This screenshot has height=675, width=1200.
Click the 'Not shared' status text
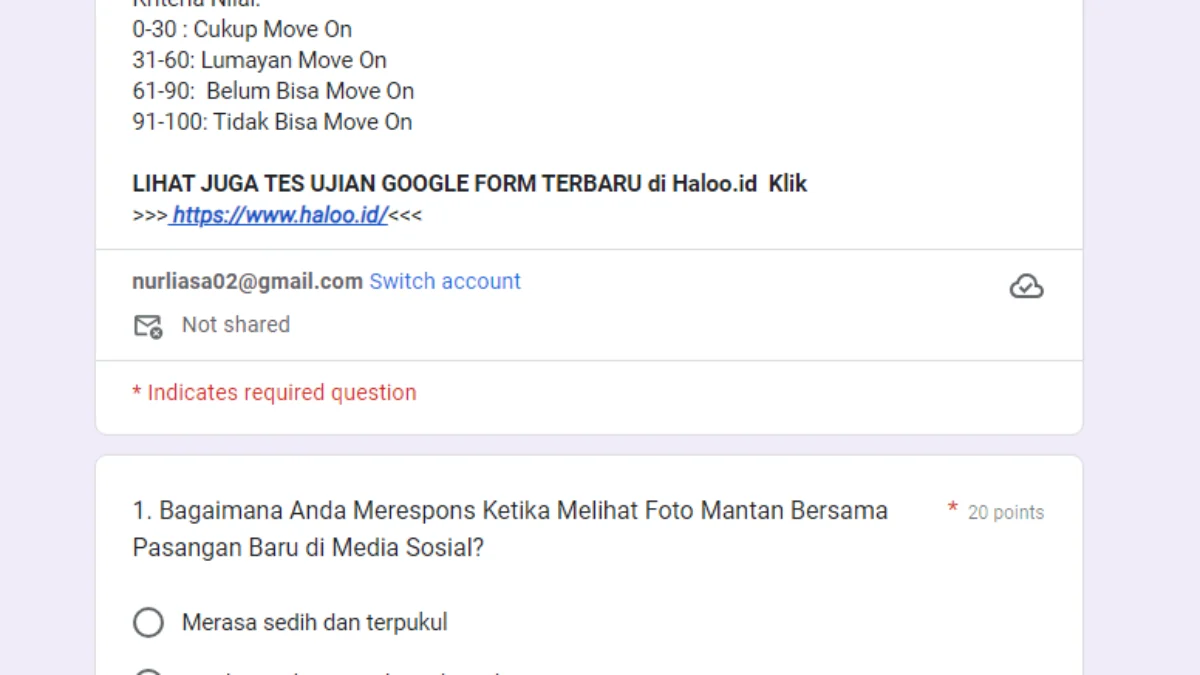(236, 324)
